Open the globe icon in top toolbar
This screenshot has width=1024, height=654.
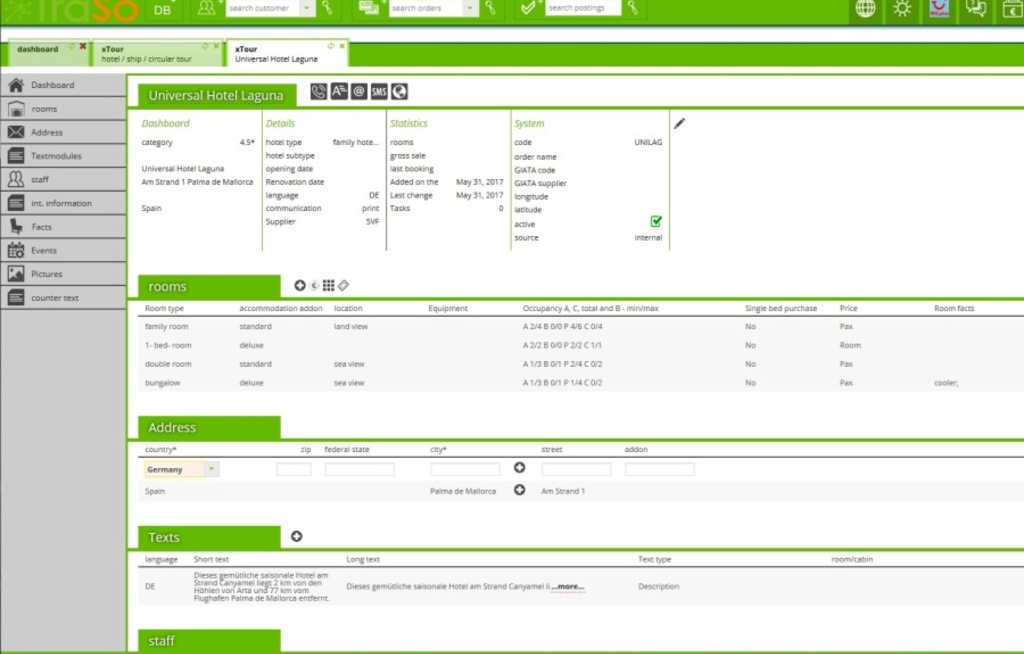(865, 8)
